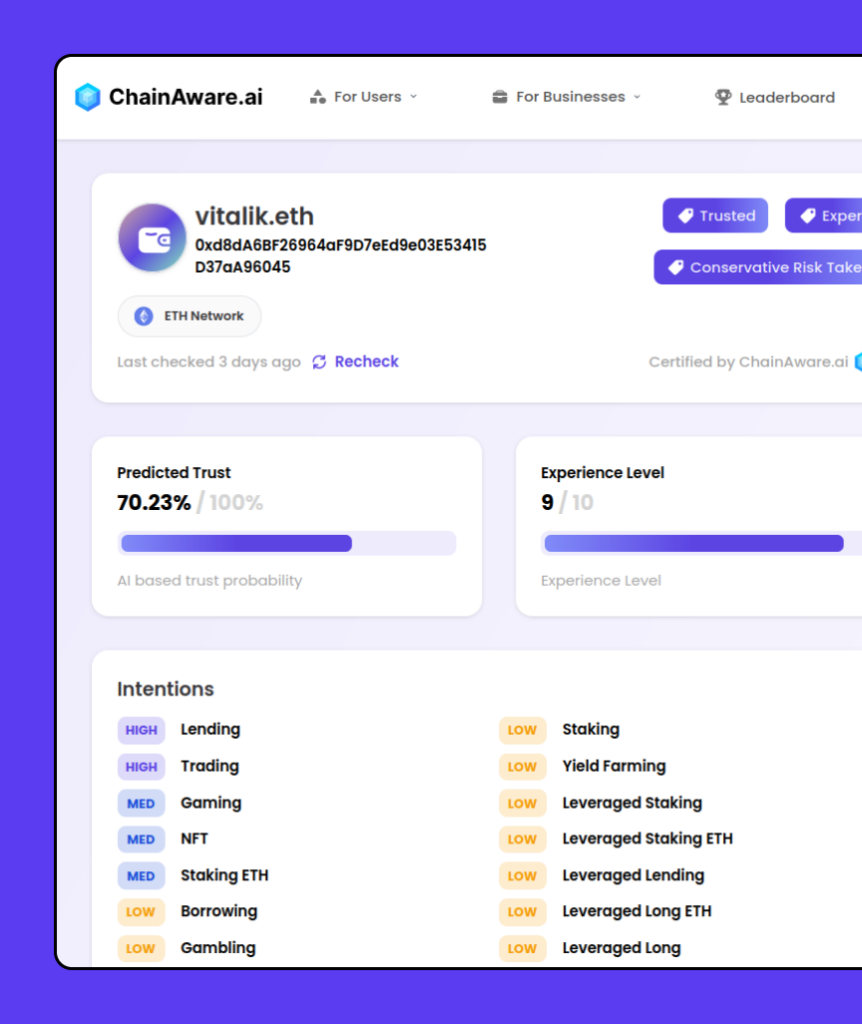Click the Leveraged Staking intention label
Viewport: 862px width, 1024px height.
click(x=632, y=803)
